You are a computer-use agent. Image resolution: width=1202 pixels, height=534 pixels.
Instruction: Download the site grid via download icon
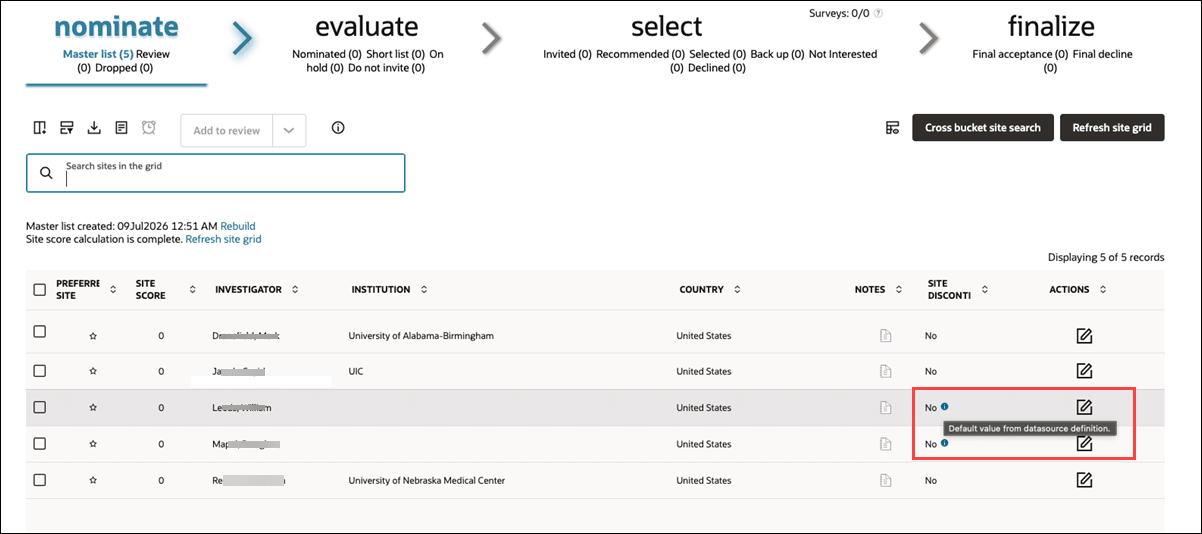94,128
